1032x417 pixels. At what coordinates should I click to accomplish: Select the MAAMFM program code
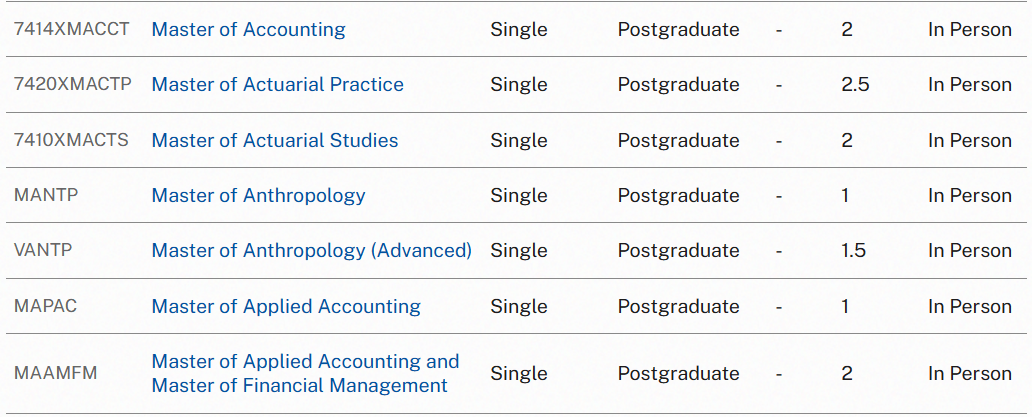56,373
